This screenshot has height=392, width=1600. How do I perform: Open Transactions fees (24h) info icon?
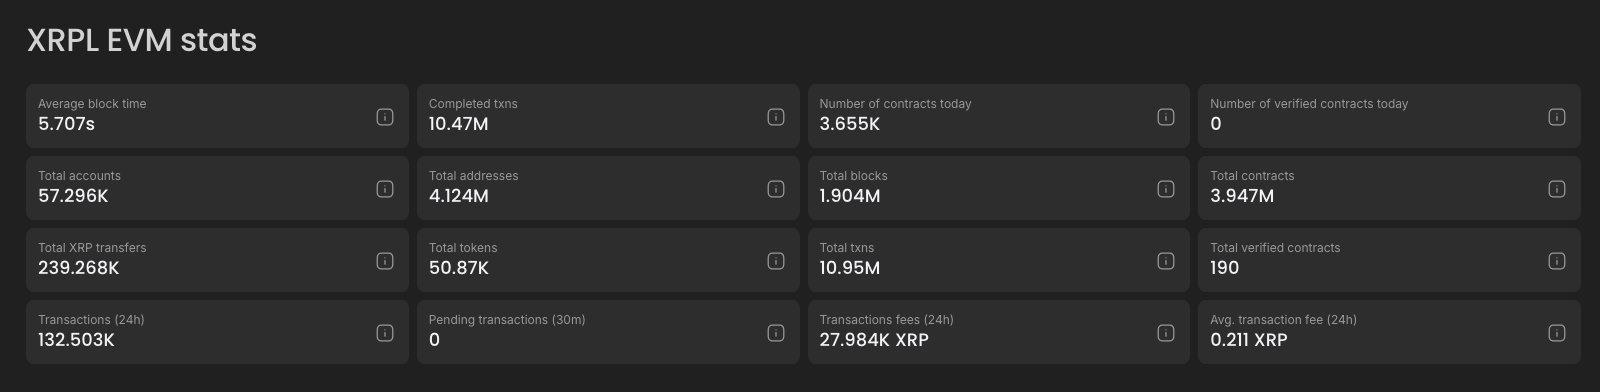1166,333
